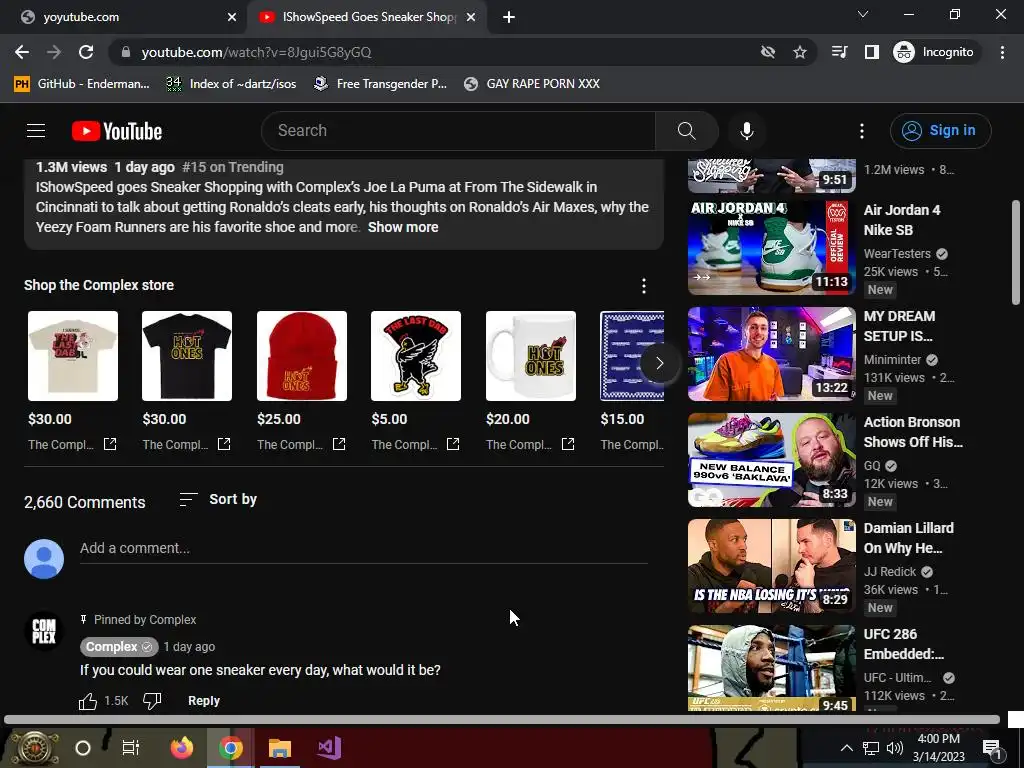Click the magnifier search button
This screenshot has width=1024, height=768.
tap(686, 131)
